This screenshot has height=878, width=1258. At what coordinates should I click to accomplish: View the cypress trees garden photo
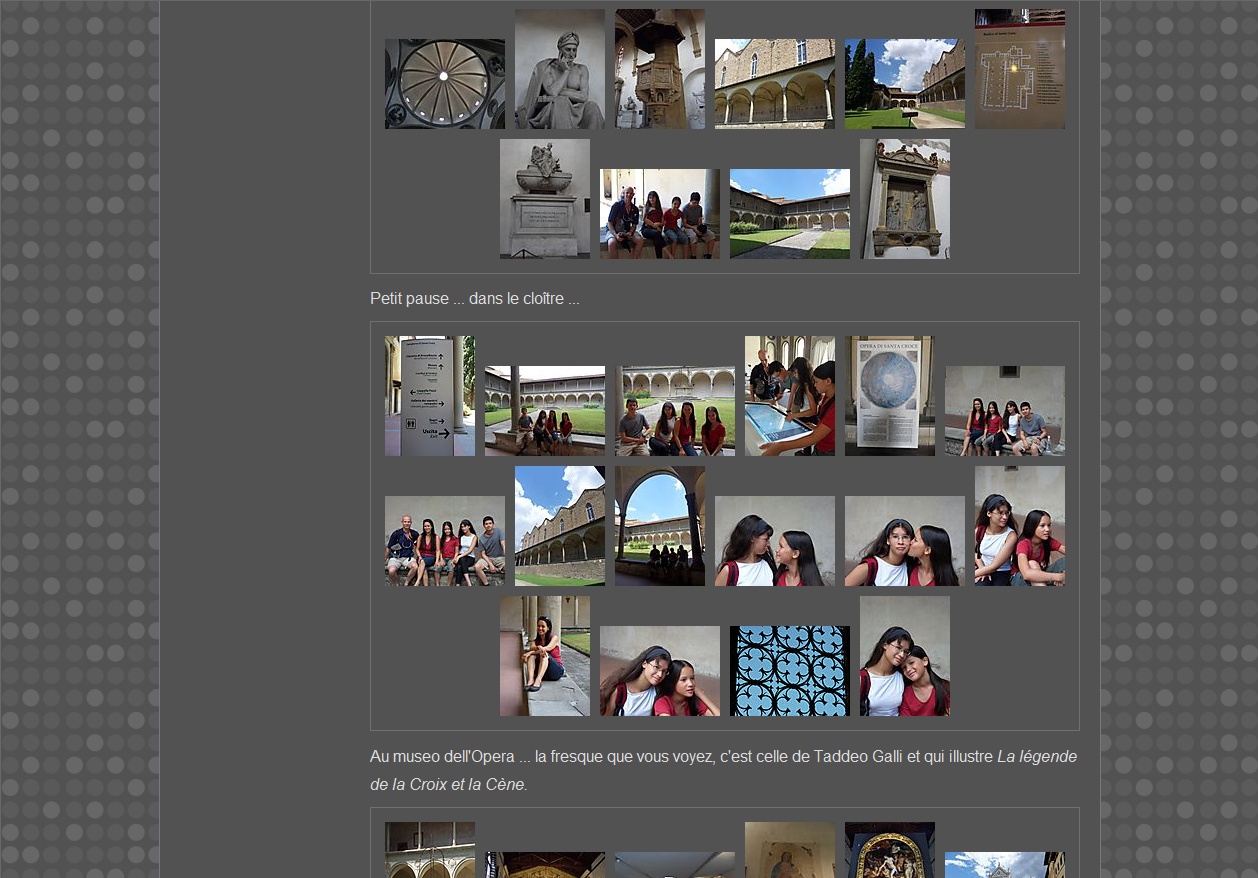tap(904, 84)
